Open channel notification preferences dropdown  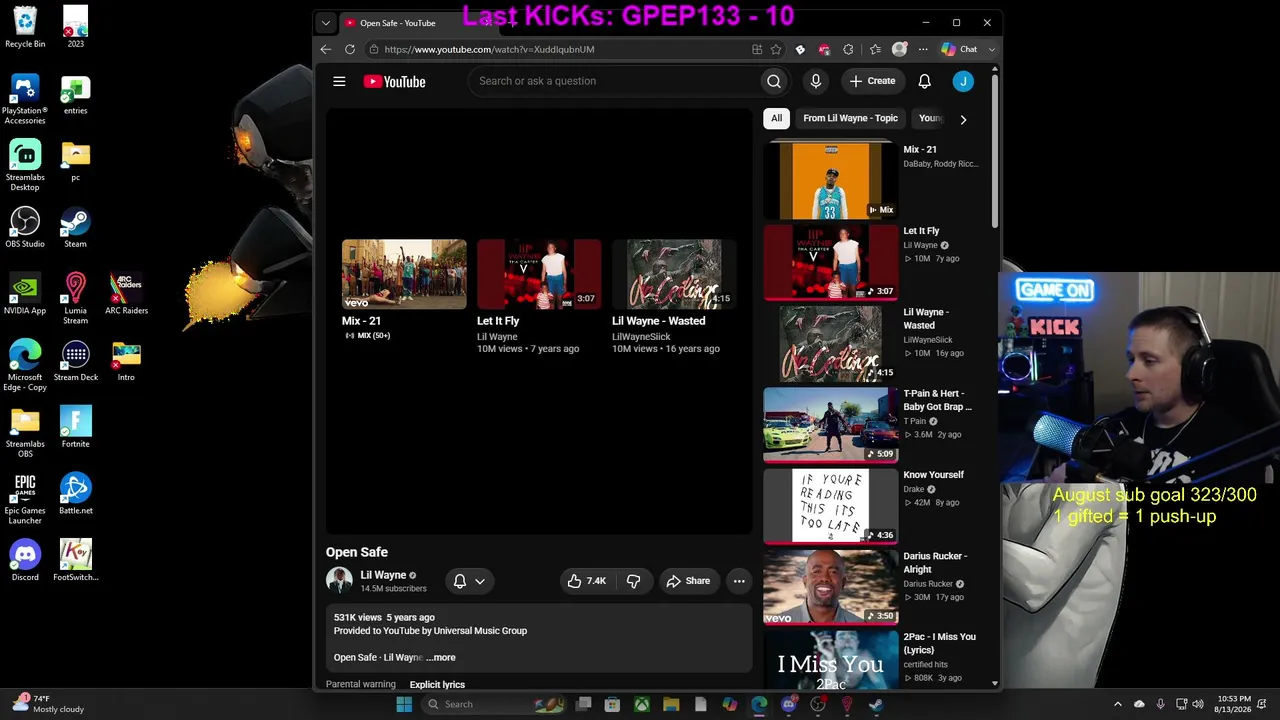[x=469, y=581]
